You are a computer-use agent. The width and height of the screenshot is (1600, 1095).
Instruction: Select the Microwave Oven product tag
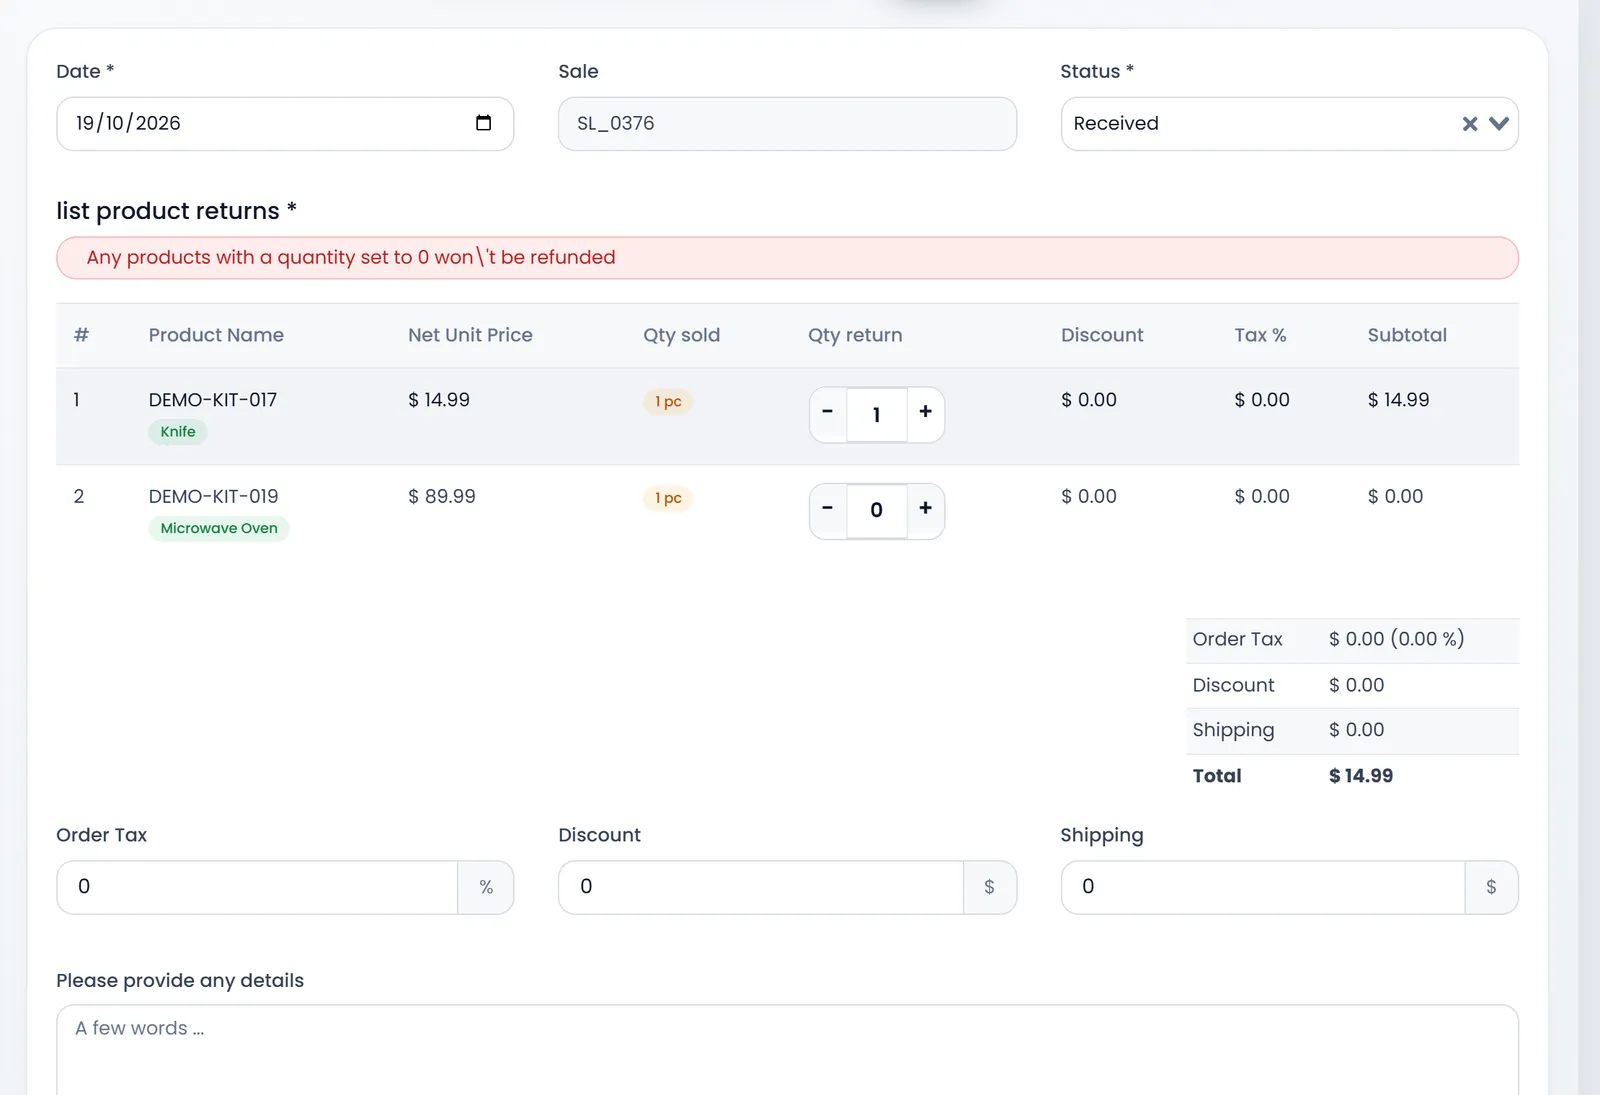click(x=219, y=529)
